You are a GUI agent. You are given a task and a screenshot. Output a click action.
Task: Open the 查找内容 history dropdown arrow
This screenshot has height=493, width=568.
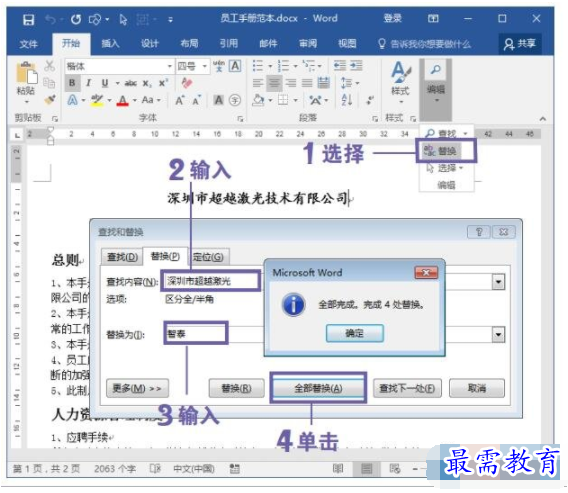click(498, 282)
